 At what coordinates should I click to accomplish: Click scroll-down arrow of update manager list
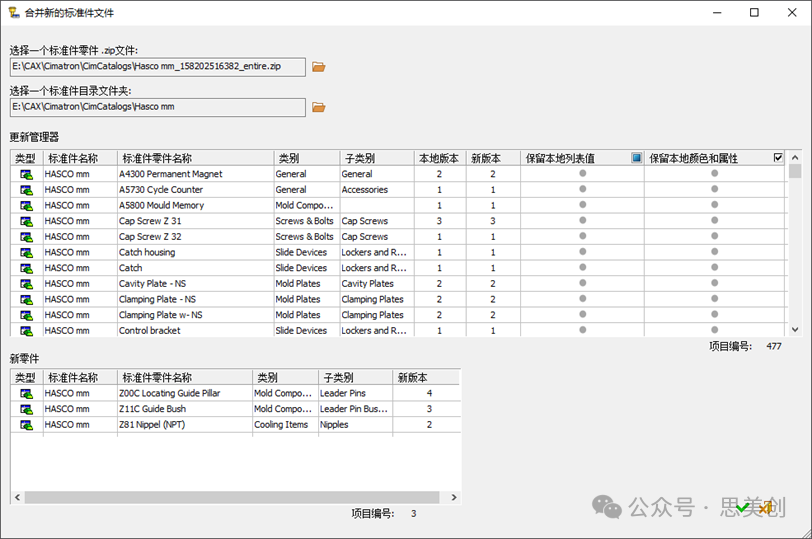click(795, 329)
